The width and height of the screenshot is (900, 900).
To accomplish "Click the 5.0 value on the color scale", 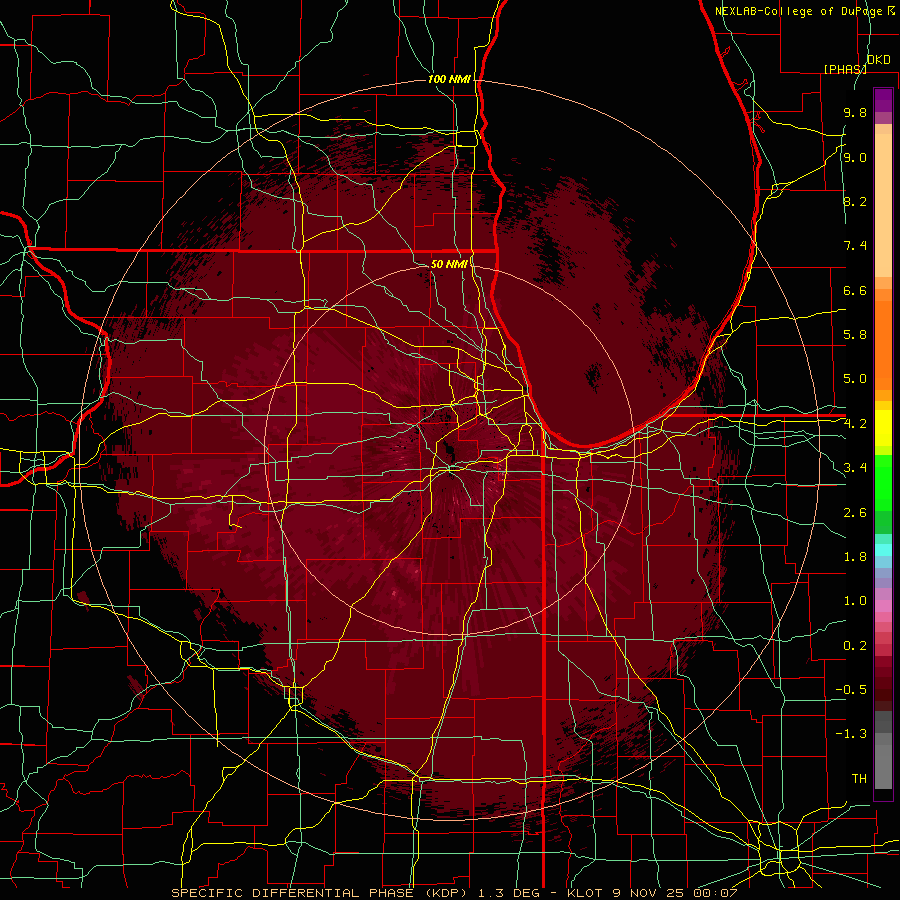I will tap(855, 379).
